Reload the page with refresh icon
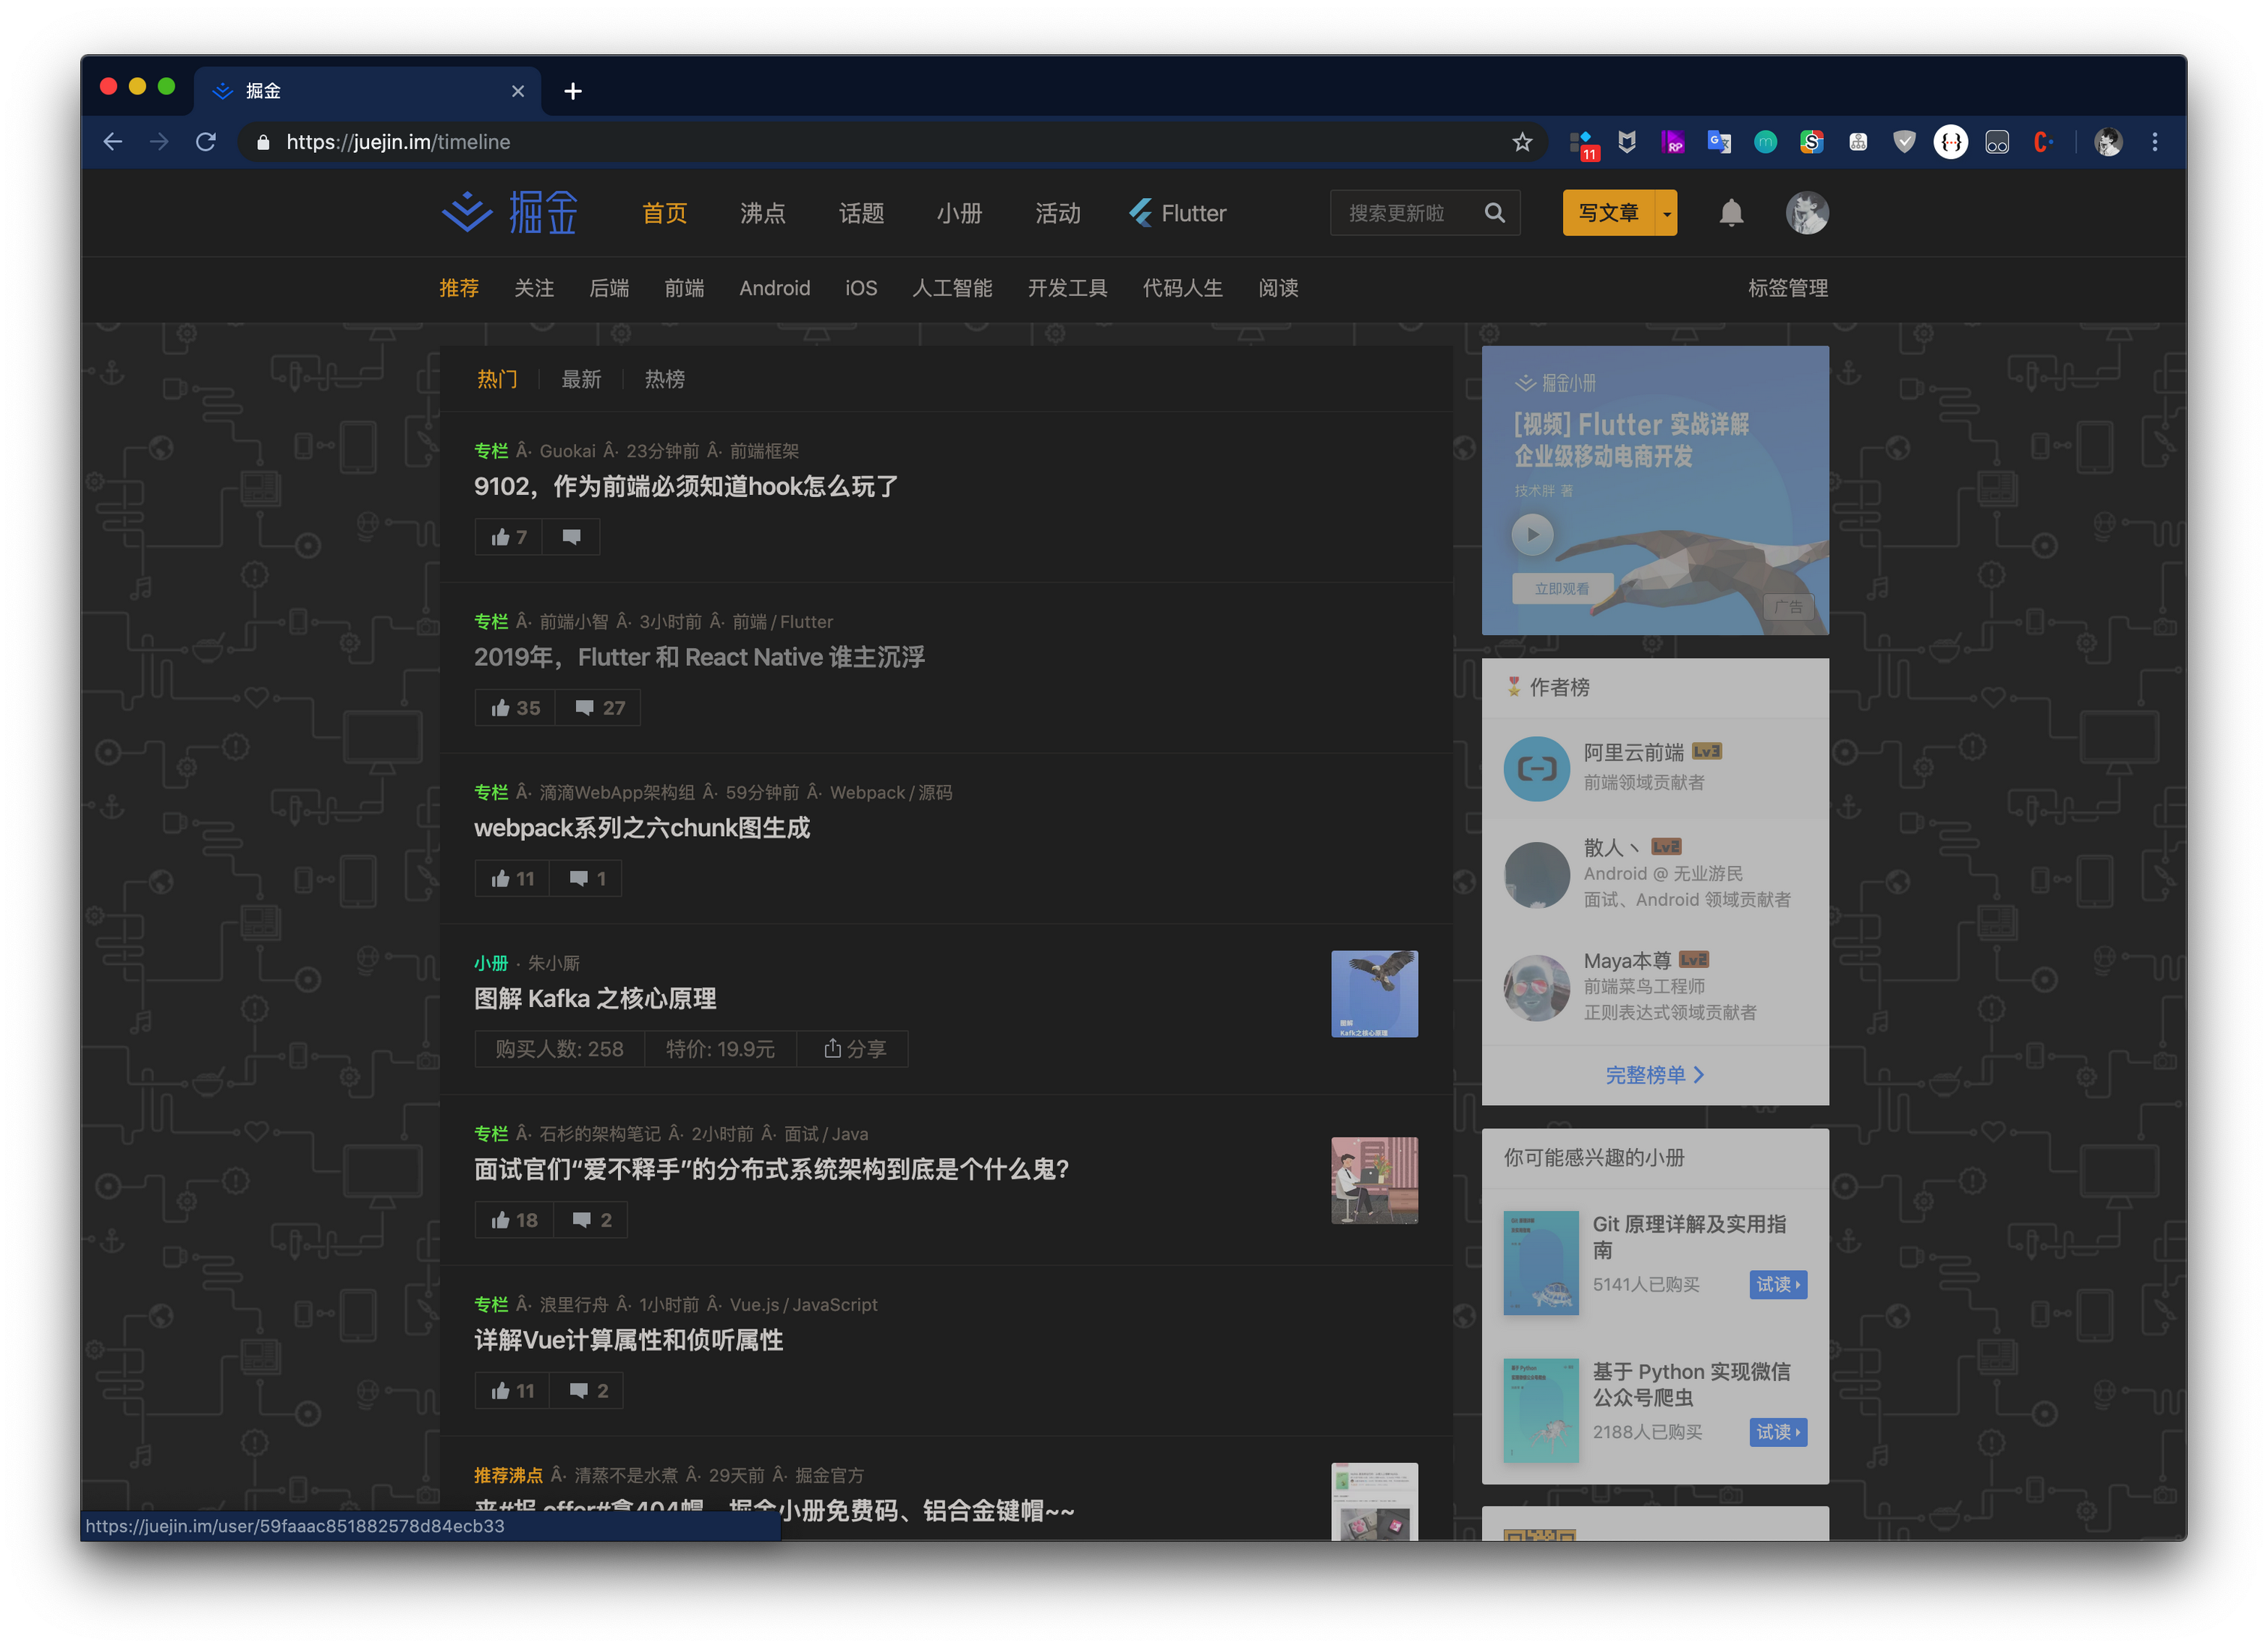This screenshot has height=1648, width=2268. 206,142
